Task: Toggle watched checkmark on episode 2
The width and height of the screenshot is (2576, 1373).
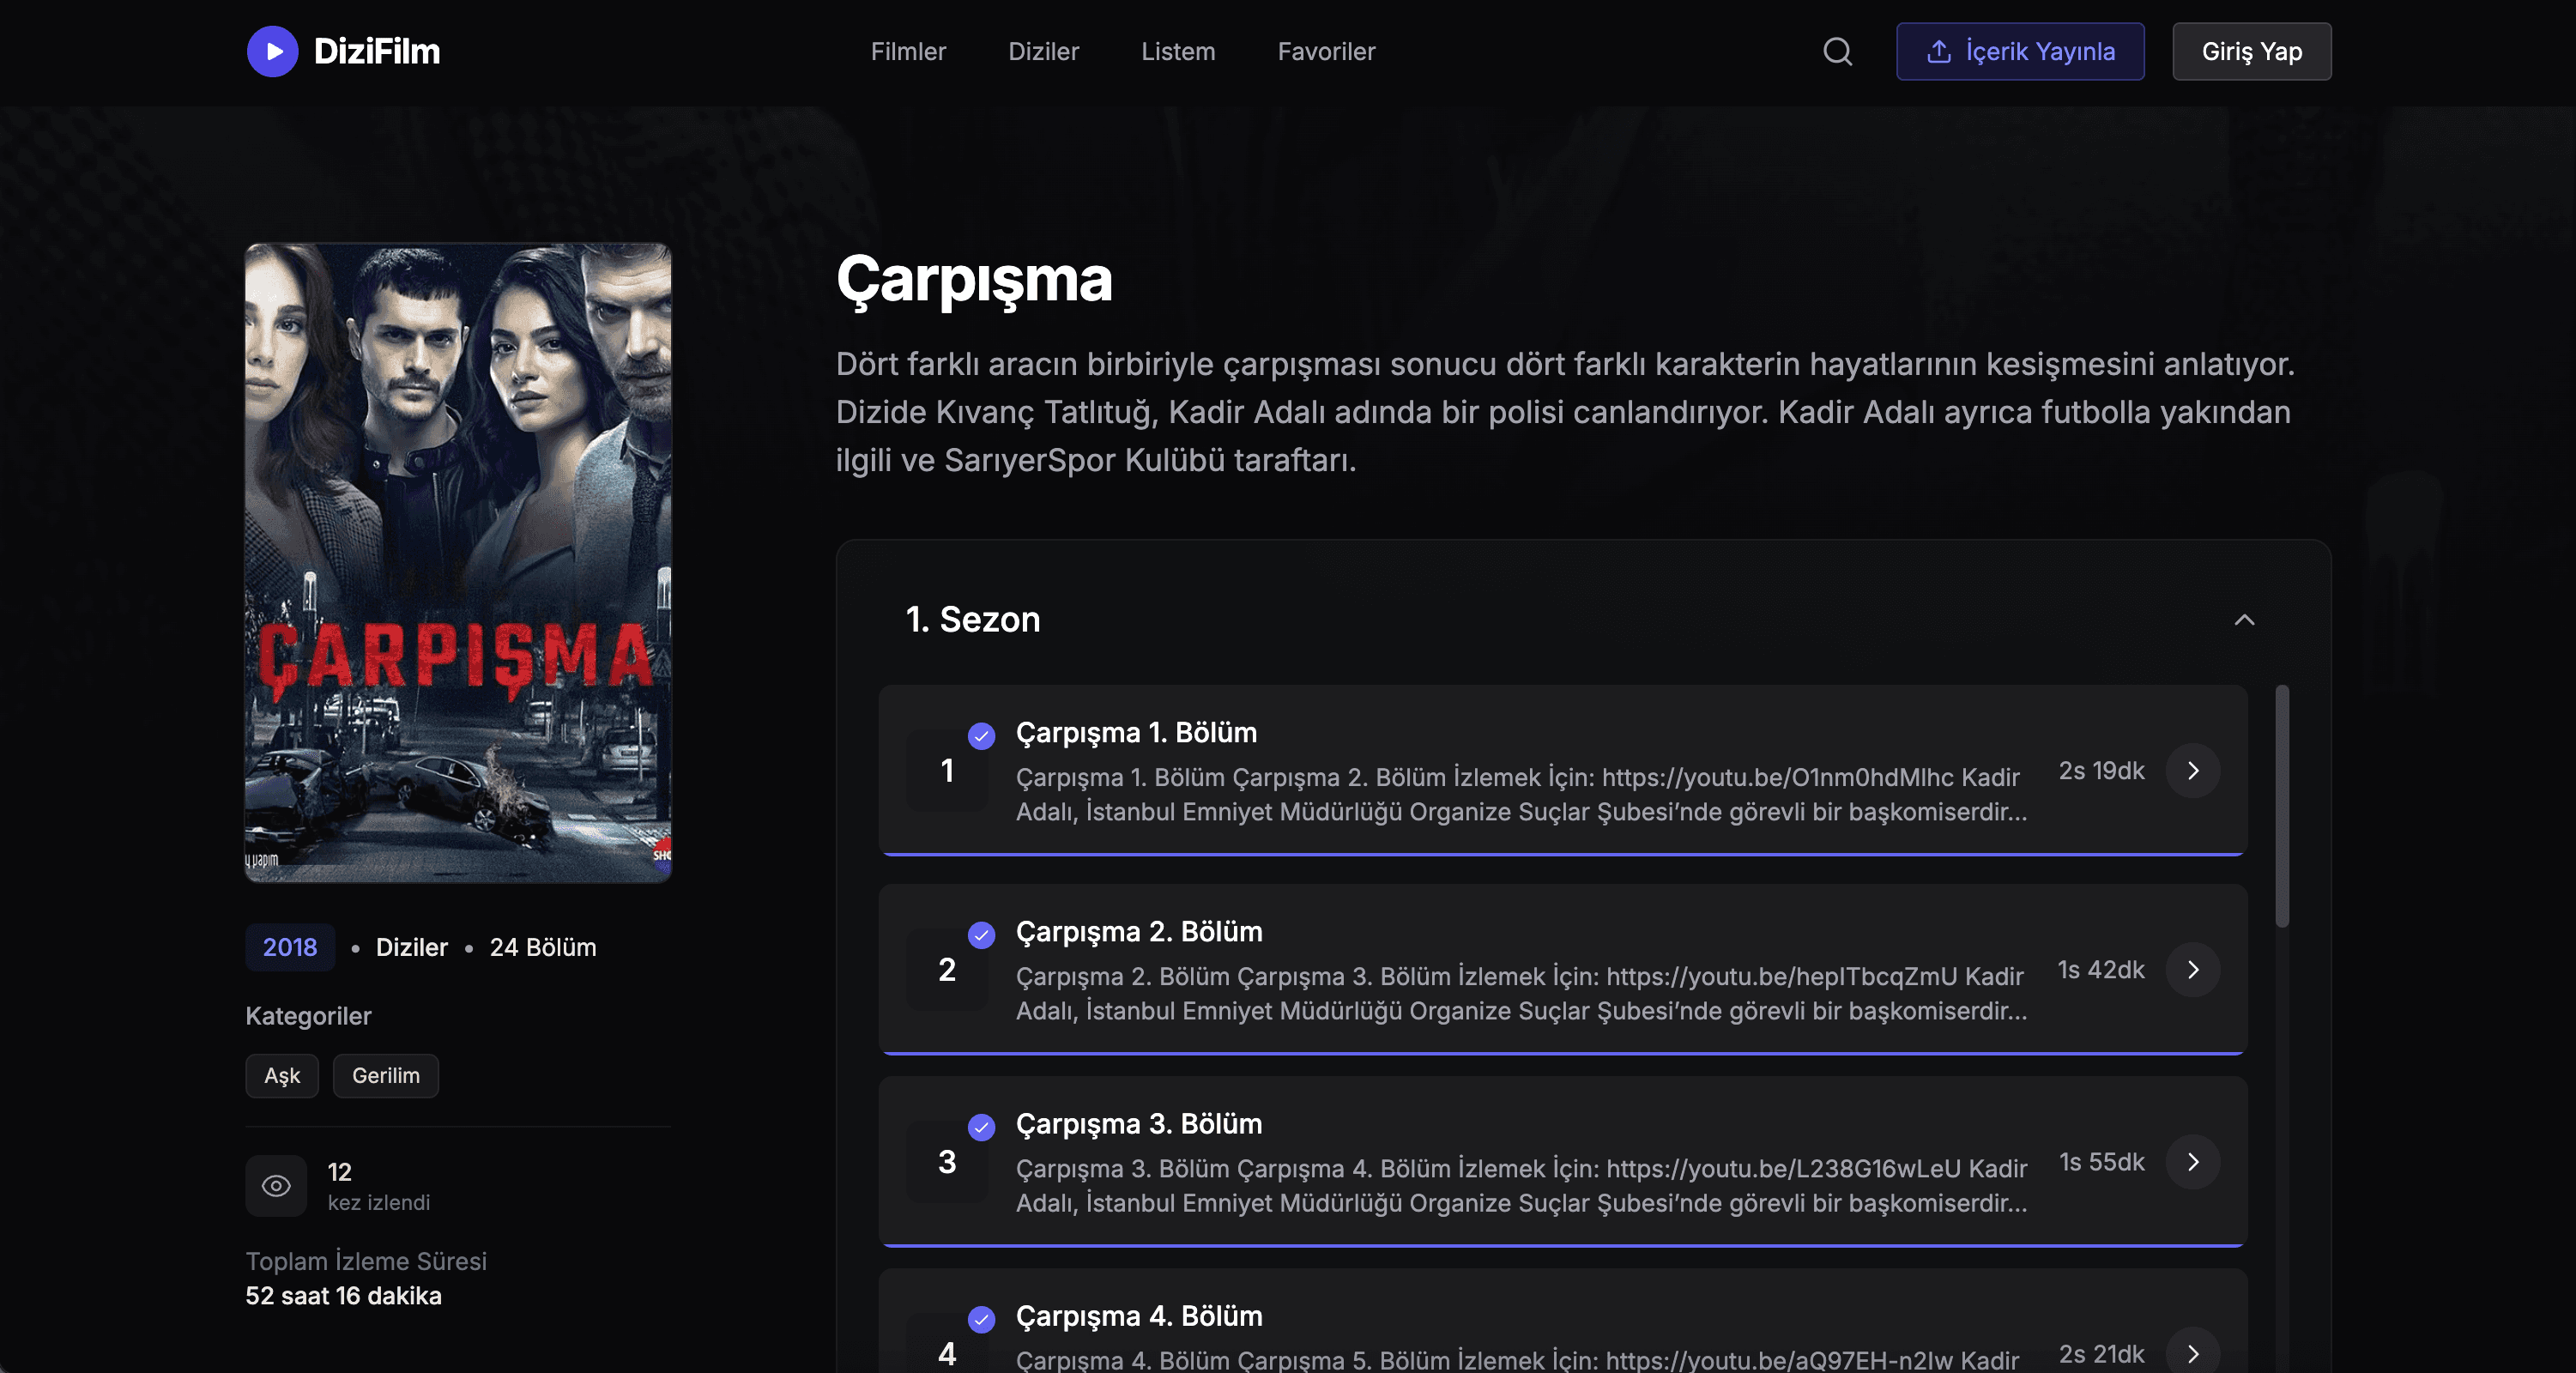Action: coord(981,934)
